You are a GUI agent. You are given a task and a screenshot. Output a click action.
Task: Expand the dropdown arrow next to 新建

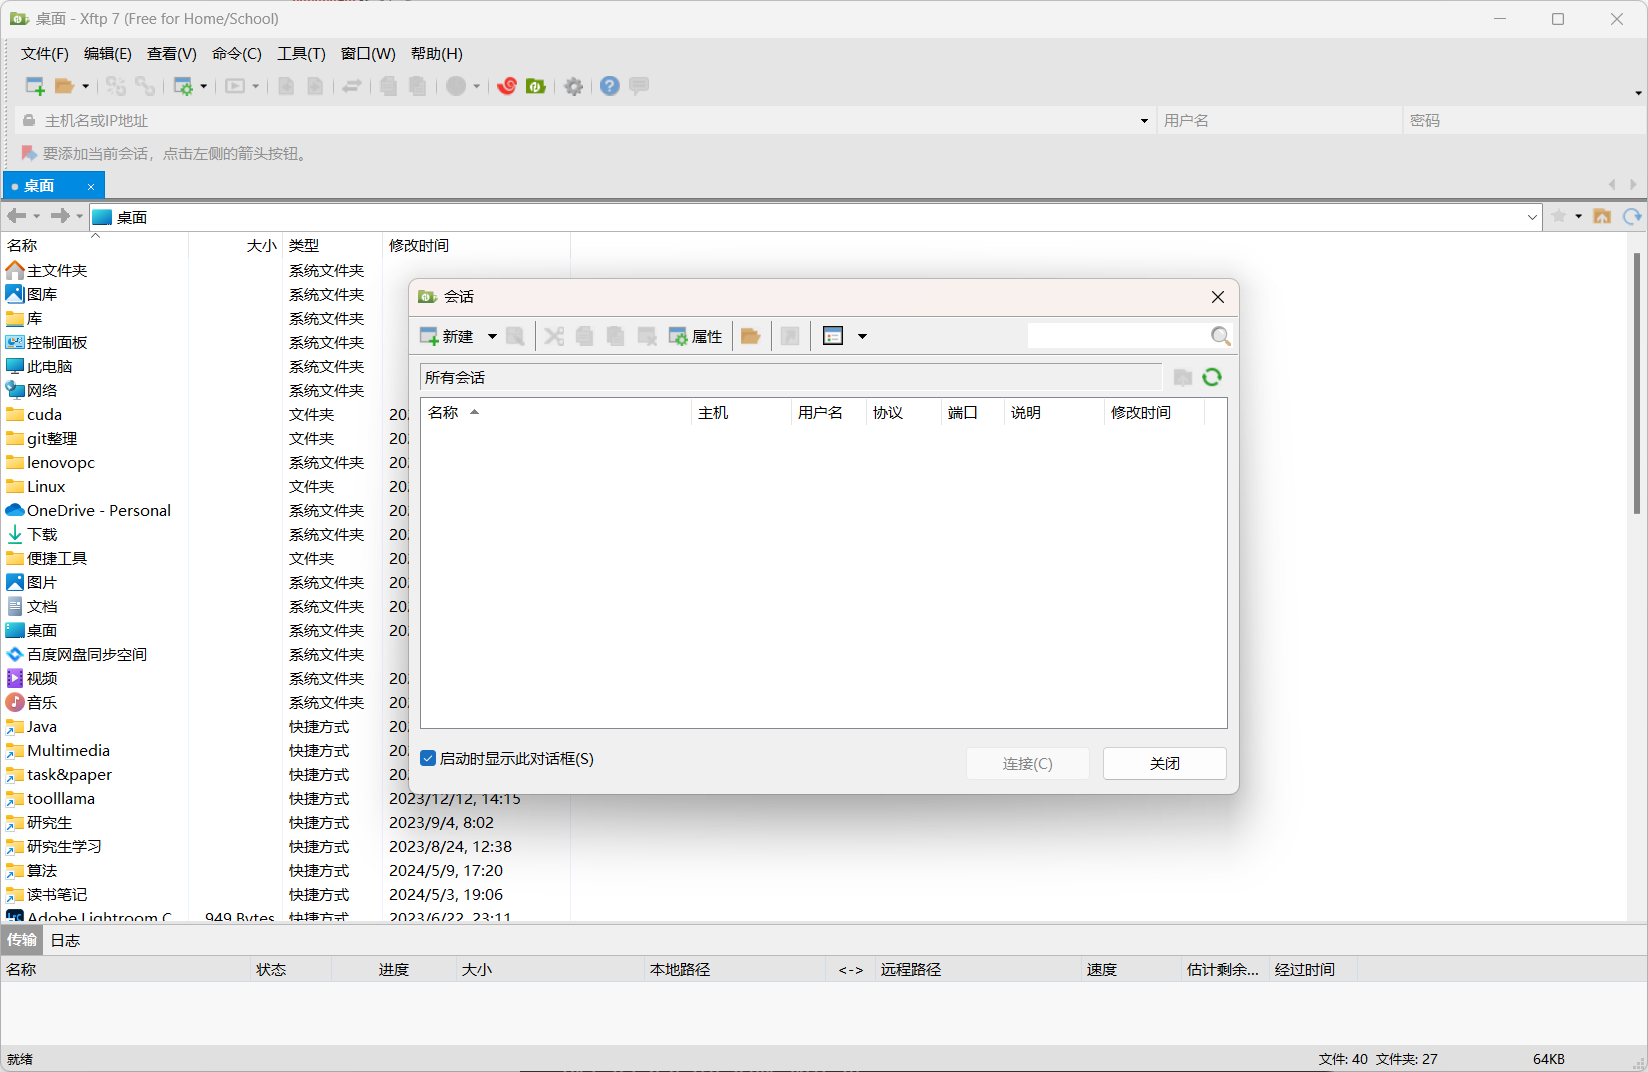click(x=492, y=336)
